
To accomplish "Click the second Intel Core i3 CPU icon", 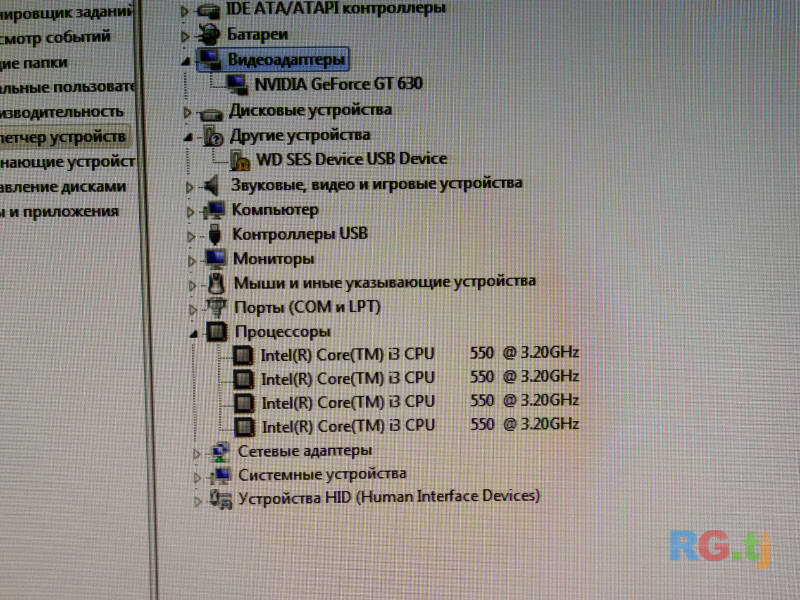I will coord(243,379).
